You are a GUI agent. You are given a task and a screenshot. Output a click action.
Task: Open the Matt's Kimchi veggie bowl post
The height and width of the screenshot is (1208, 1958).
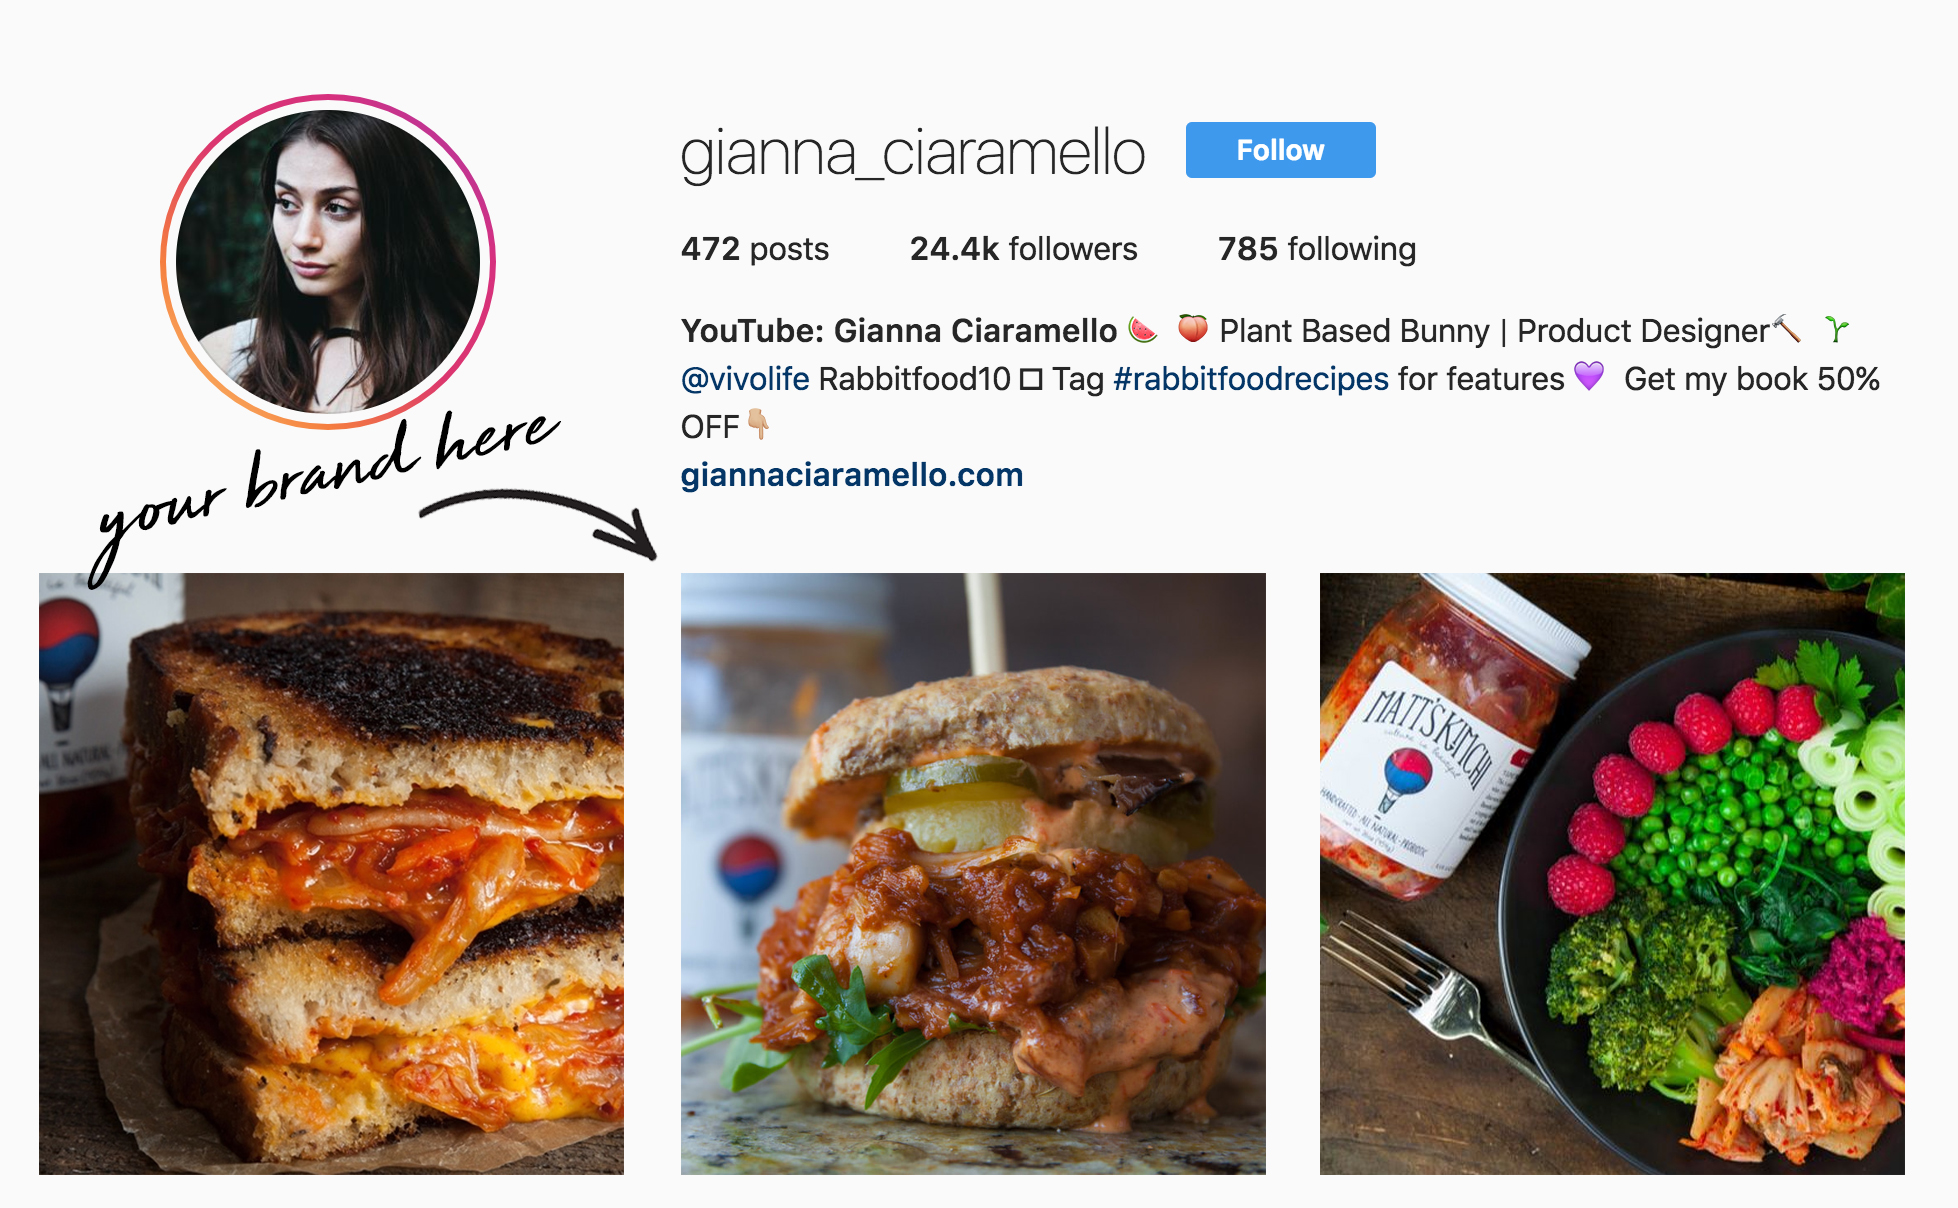click(1612, 873)
